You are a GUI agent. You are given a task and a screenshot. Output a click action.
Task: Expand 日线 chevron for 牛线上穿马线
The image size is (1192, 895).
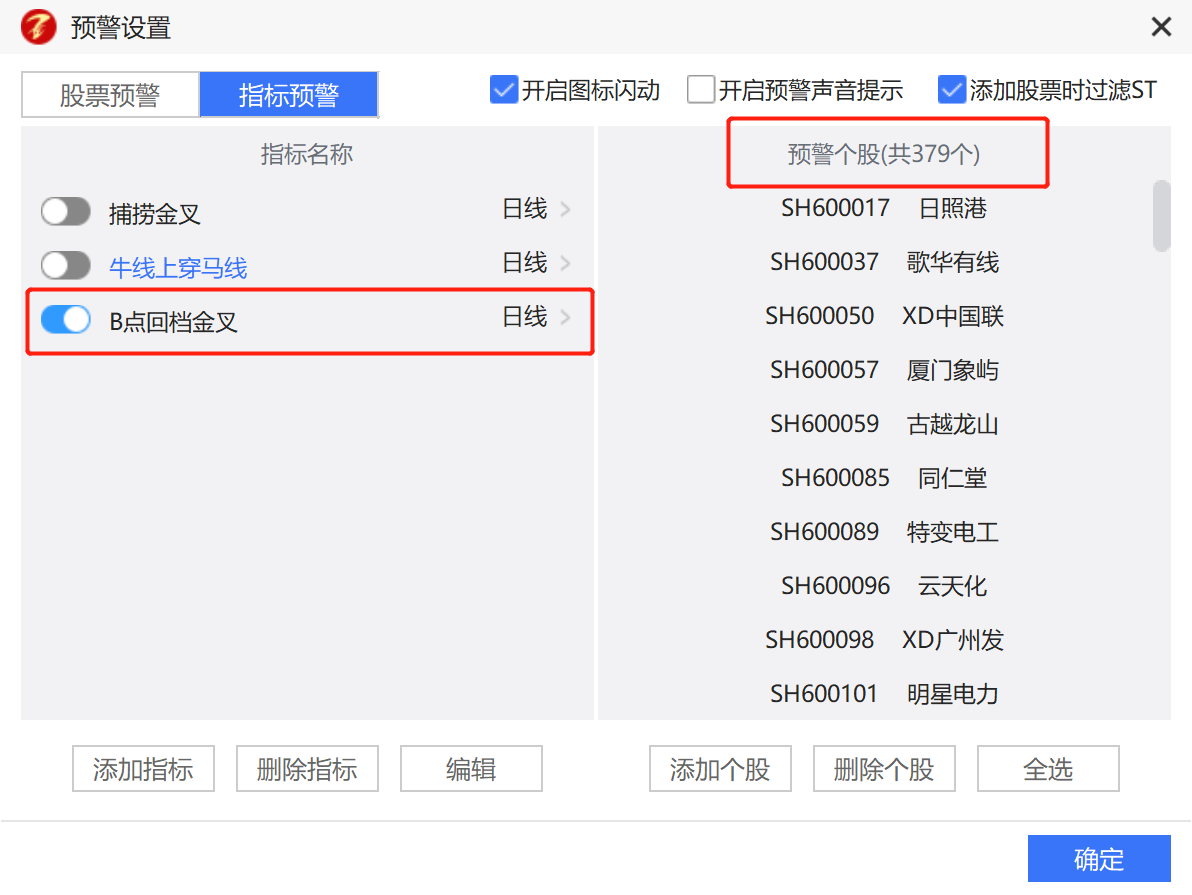(565, 263)
